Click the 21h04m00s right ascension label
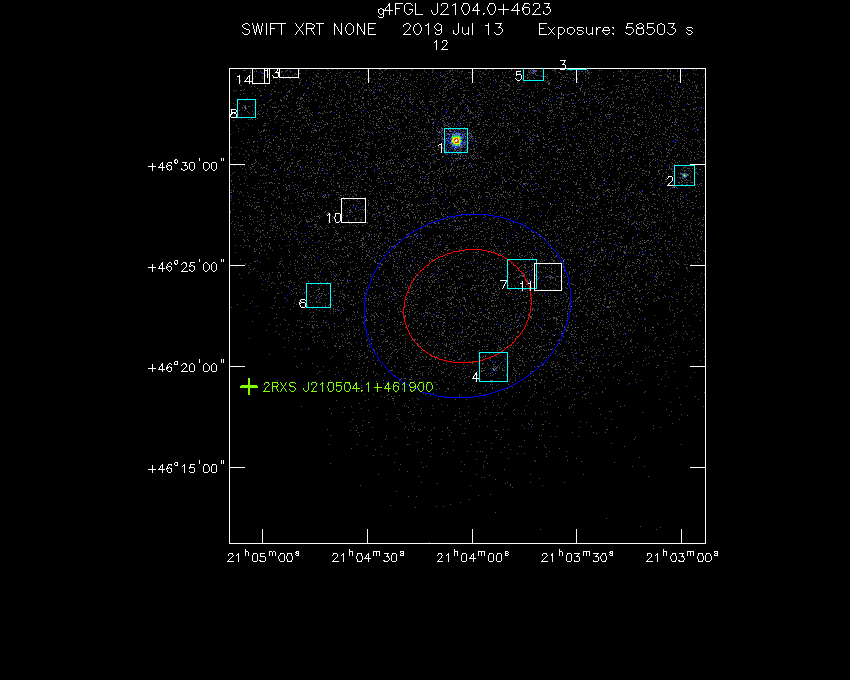Screen dimensions: 850x680 473,557
